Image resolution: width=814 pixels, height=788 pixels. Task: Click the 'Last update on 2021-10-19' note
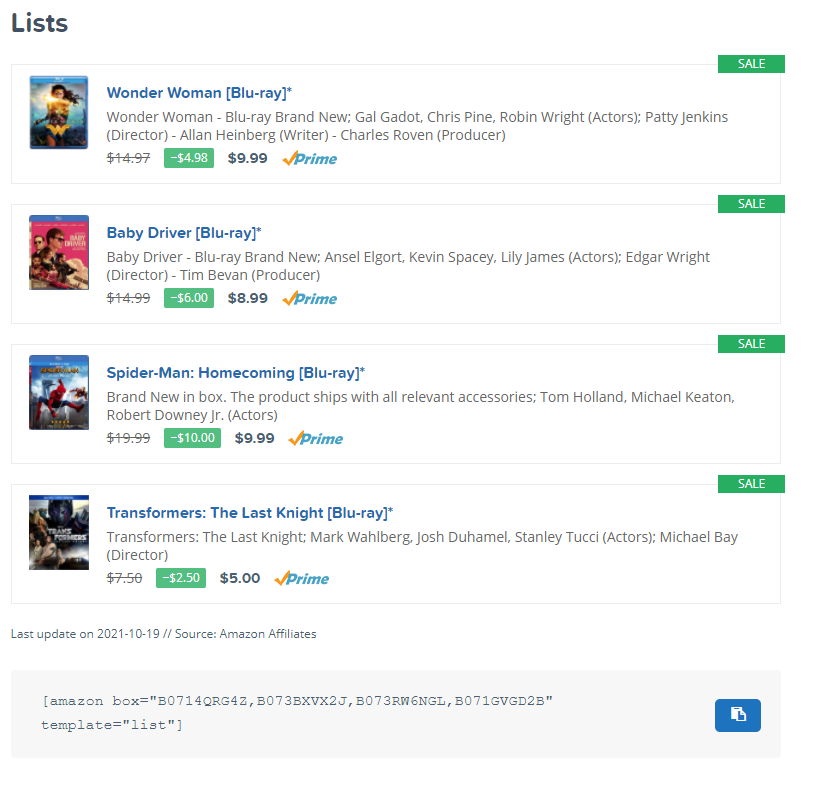[x=164, y=634]
